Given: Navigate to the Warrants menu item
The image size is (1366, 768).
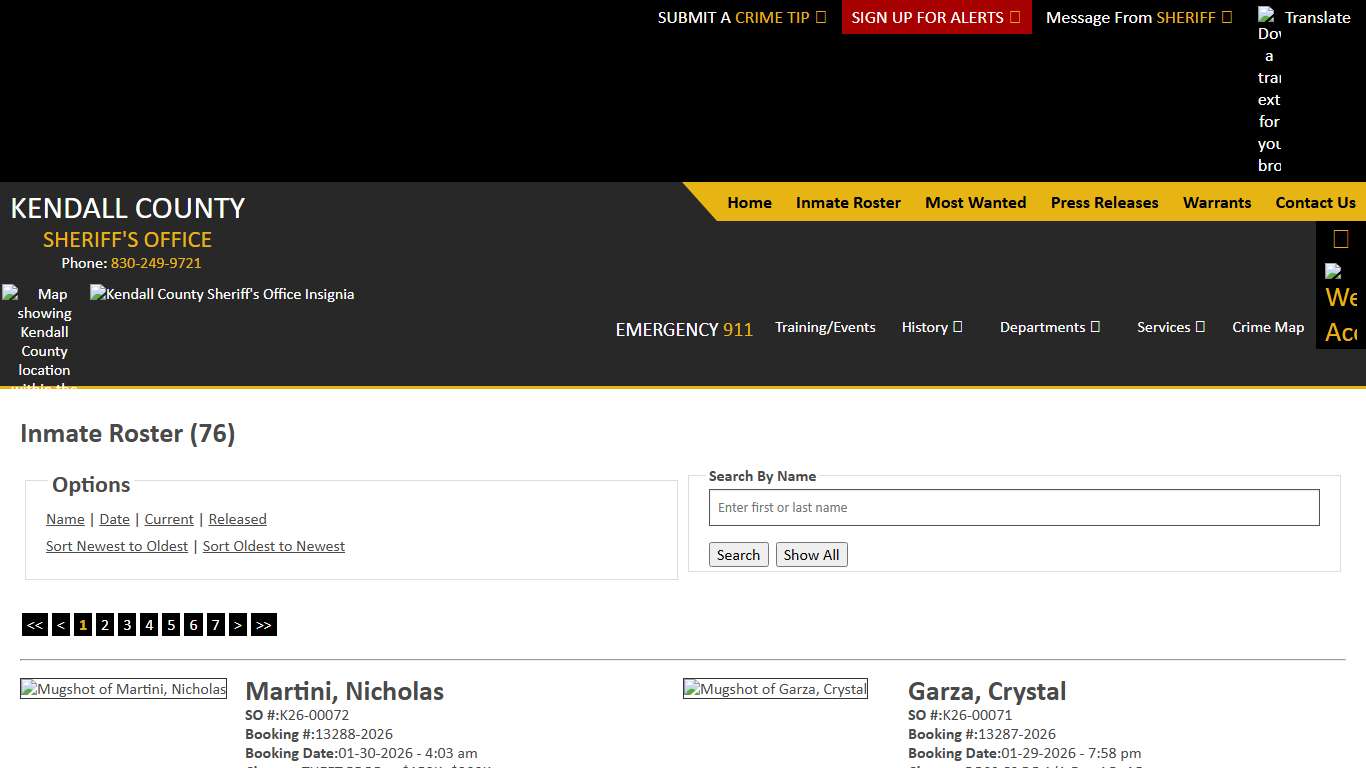Looking at the screenshot, I should (1216, 202).
